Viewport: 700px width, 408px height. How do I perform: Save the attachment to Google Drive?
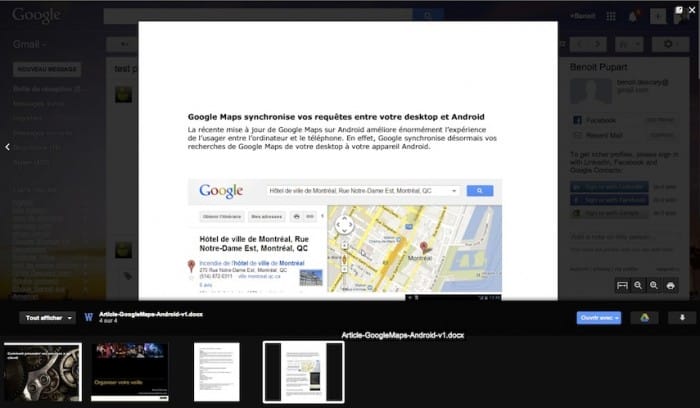coord(644,318)
